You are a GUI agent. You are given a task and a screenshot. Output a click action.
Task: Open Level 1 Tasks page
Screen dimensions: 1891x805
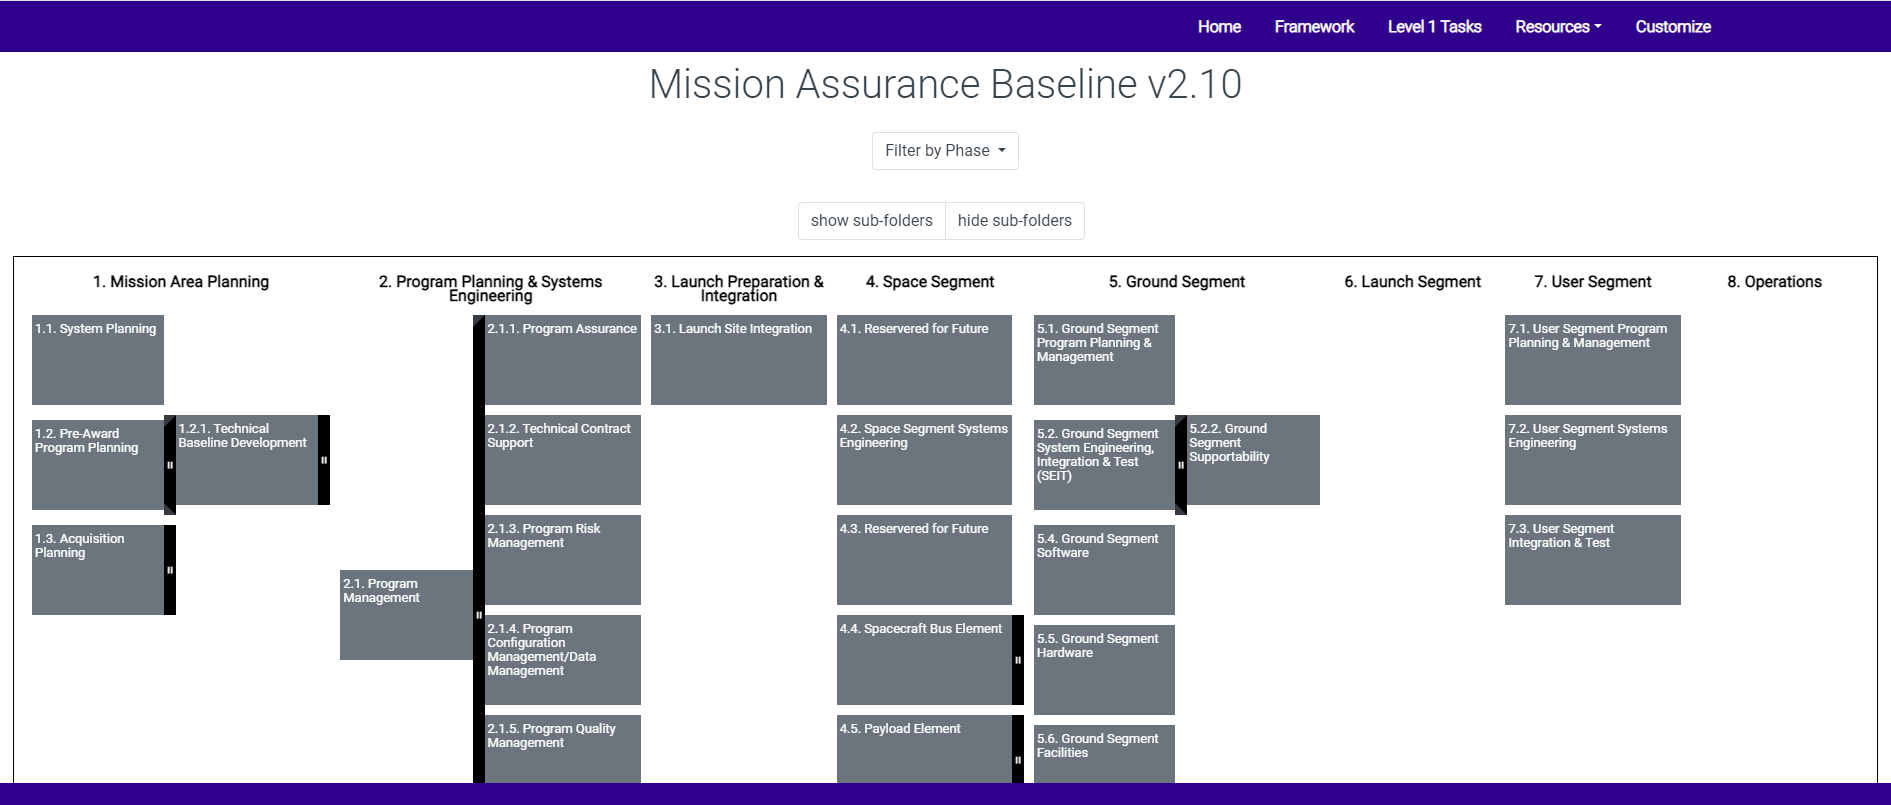pos(1434,27)
